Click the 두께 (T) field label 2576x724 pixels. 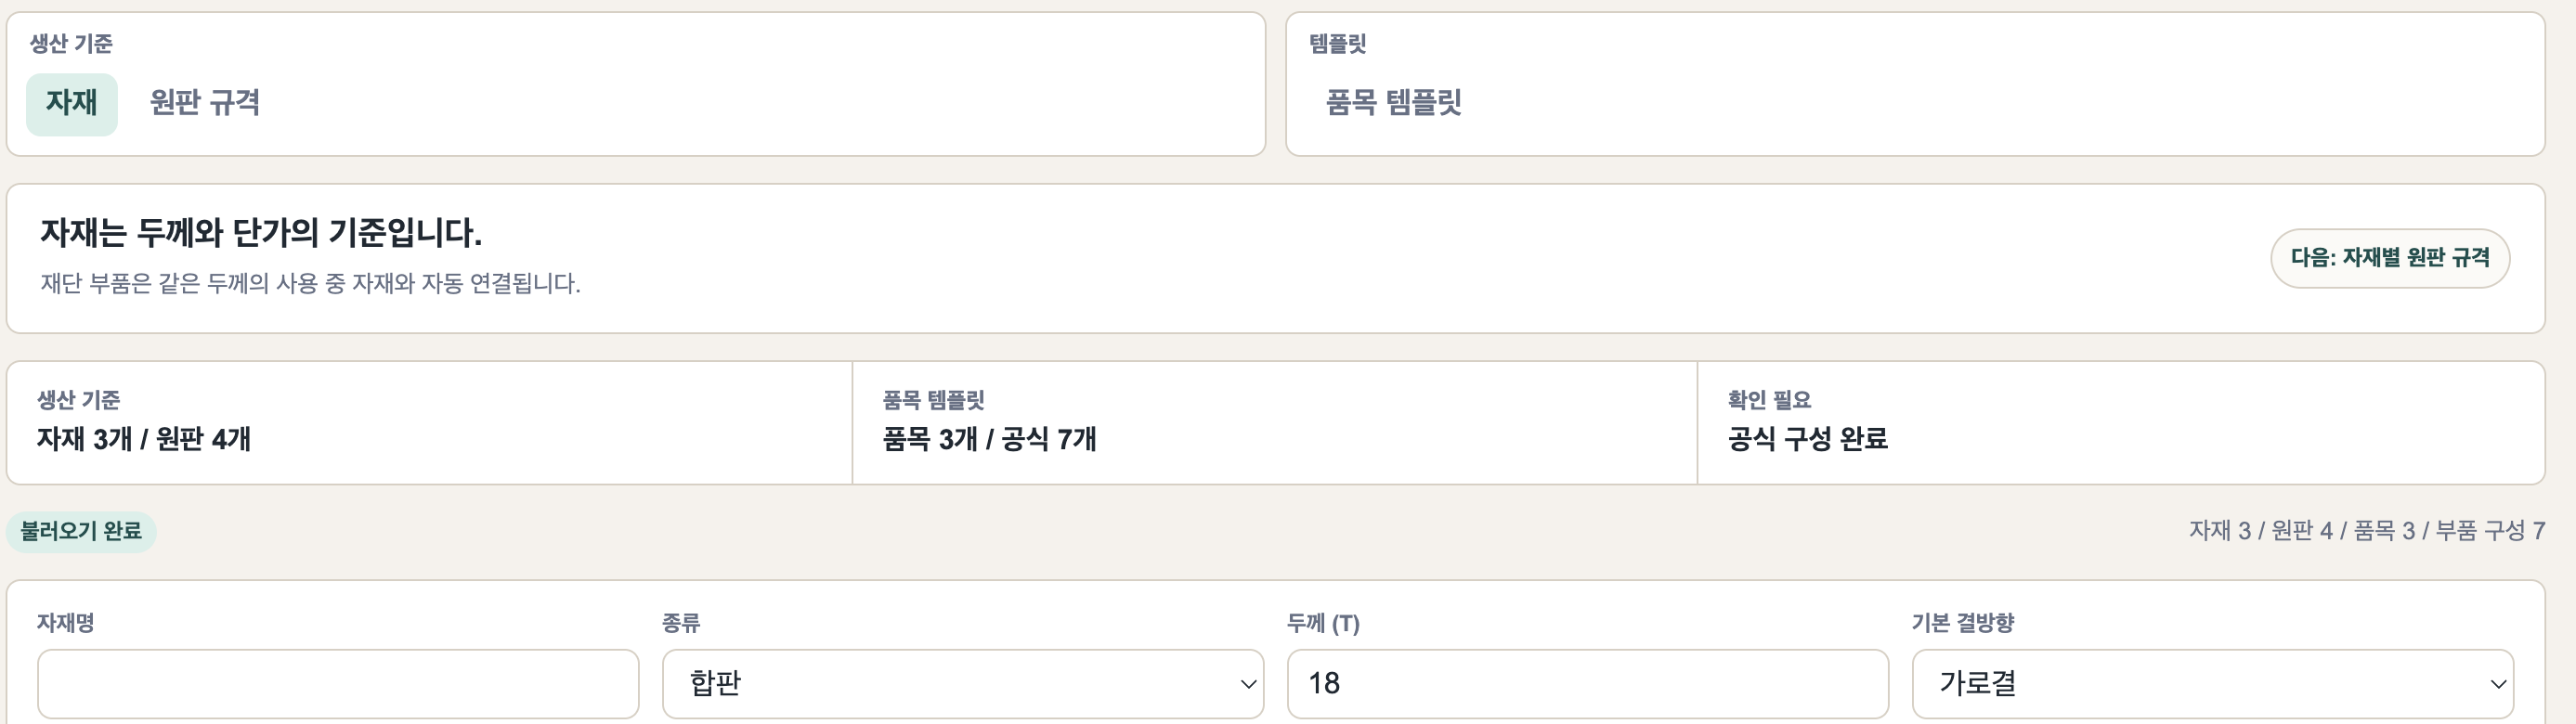(x=1323, y=623)
